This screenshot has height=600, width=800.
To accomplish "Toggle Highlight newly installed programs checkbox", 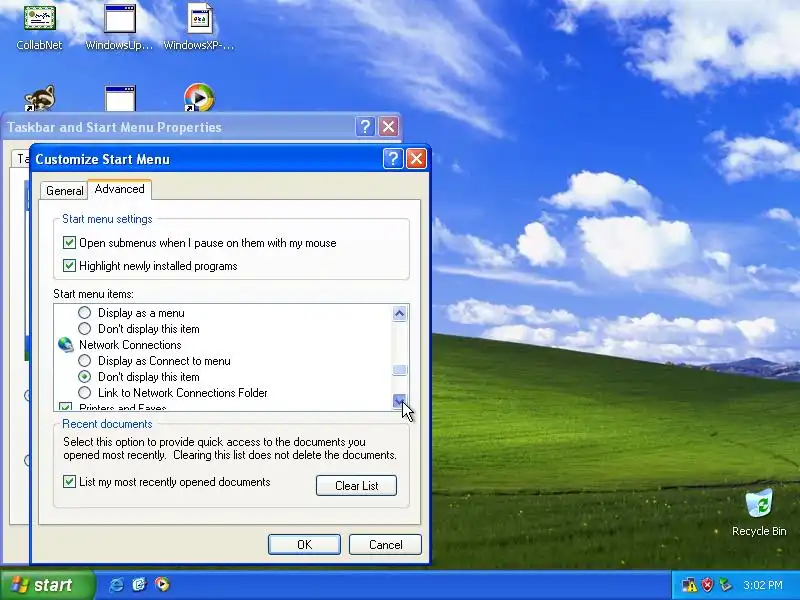I will click(x=69, y=265).
